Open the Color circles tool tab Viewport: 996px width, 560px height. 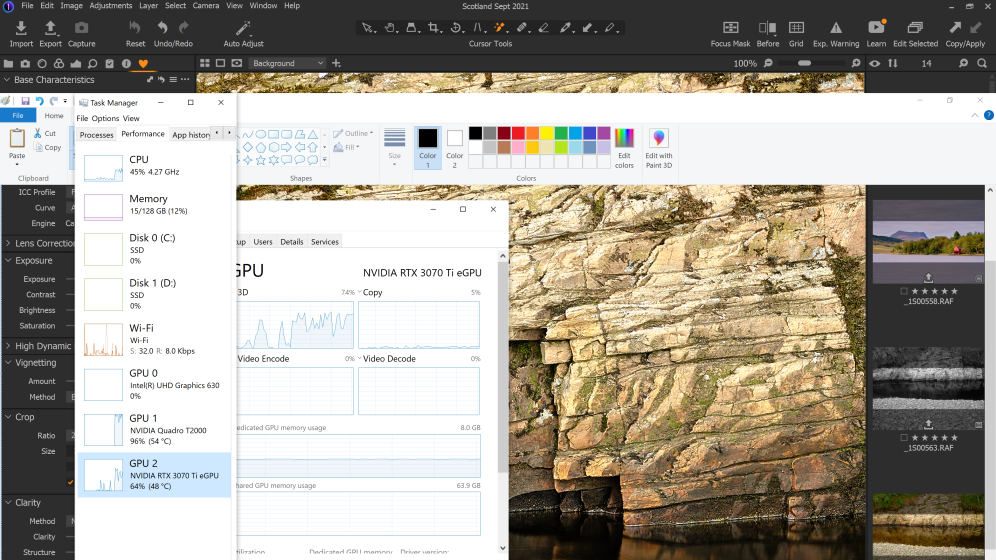(x=58, y=63)
